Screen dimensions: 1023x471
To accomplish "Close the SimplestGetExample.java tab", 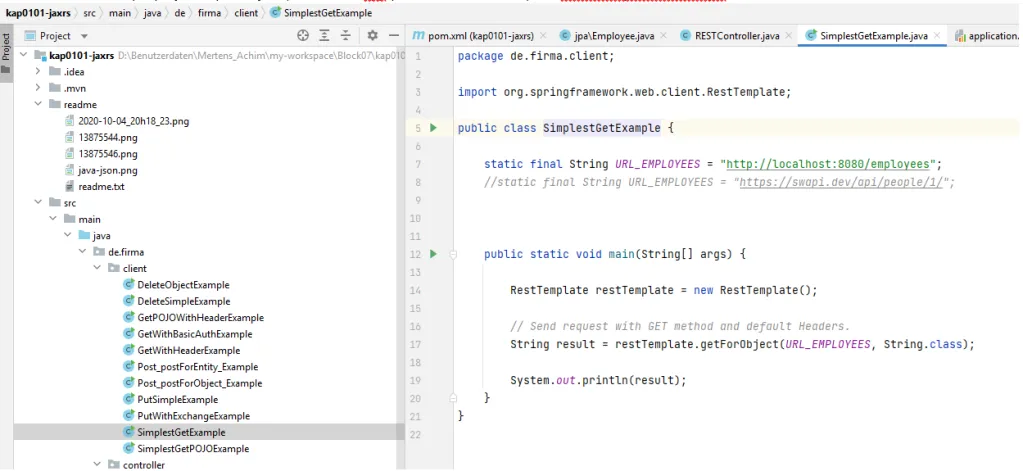I will (x=938, y=36).
